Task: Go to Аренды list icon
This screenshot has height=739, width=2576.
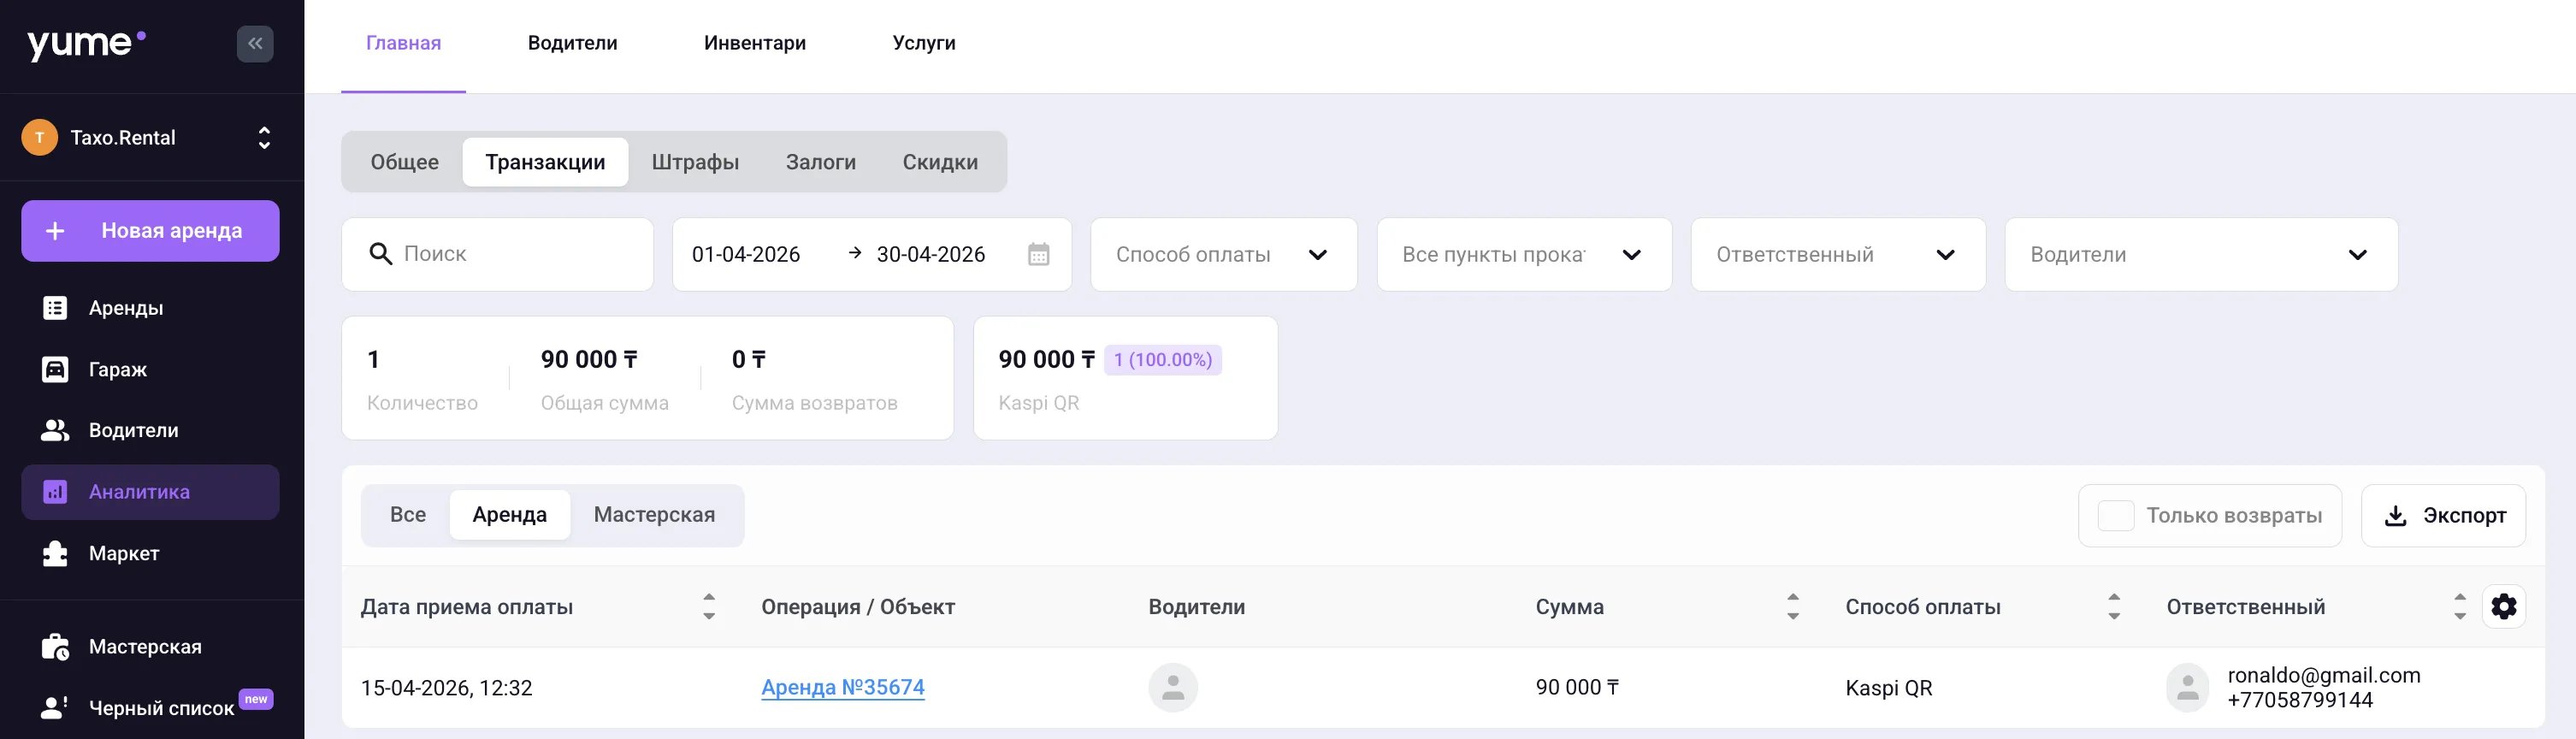Action: tap(55, 308)
